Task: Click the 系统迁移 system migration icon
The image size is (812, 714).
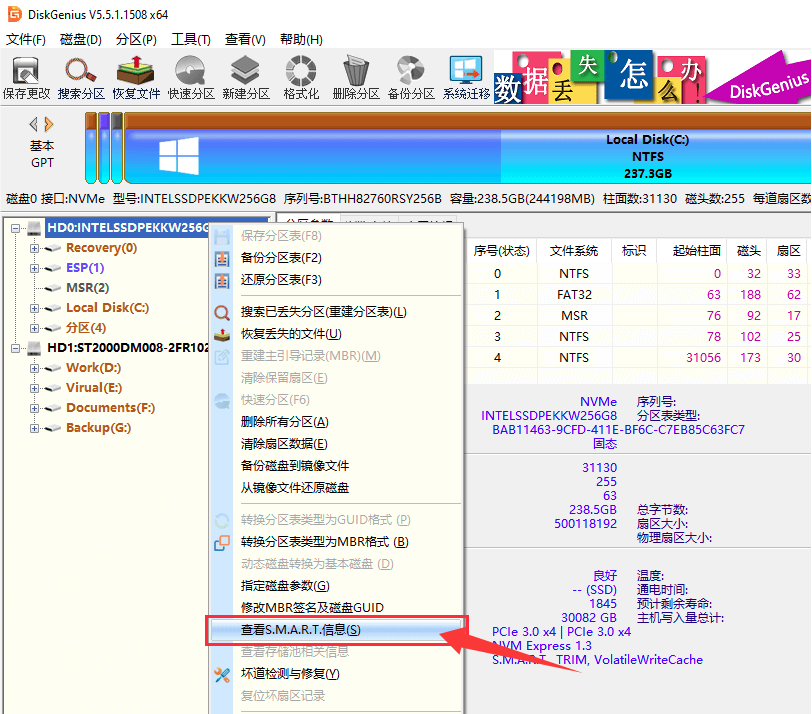Action: tap(466, 77)
